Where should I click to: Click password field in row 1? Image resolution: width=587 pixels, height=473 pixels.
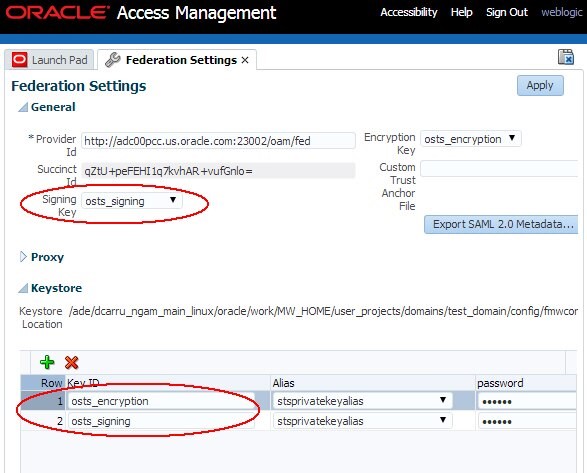[x=527, y=401]
